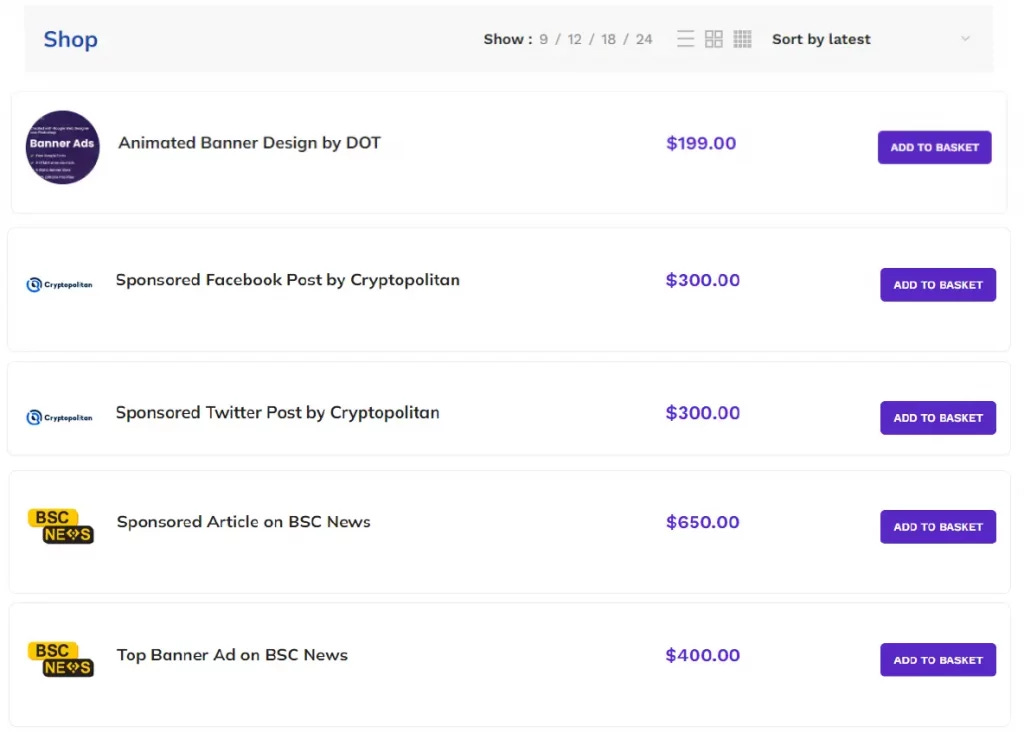Add Top Banner Ad to basket
1024x739 pixels.
pyautogui.click(x=938, y=660)
